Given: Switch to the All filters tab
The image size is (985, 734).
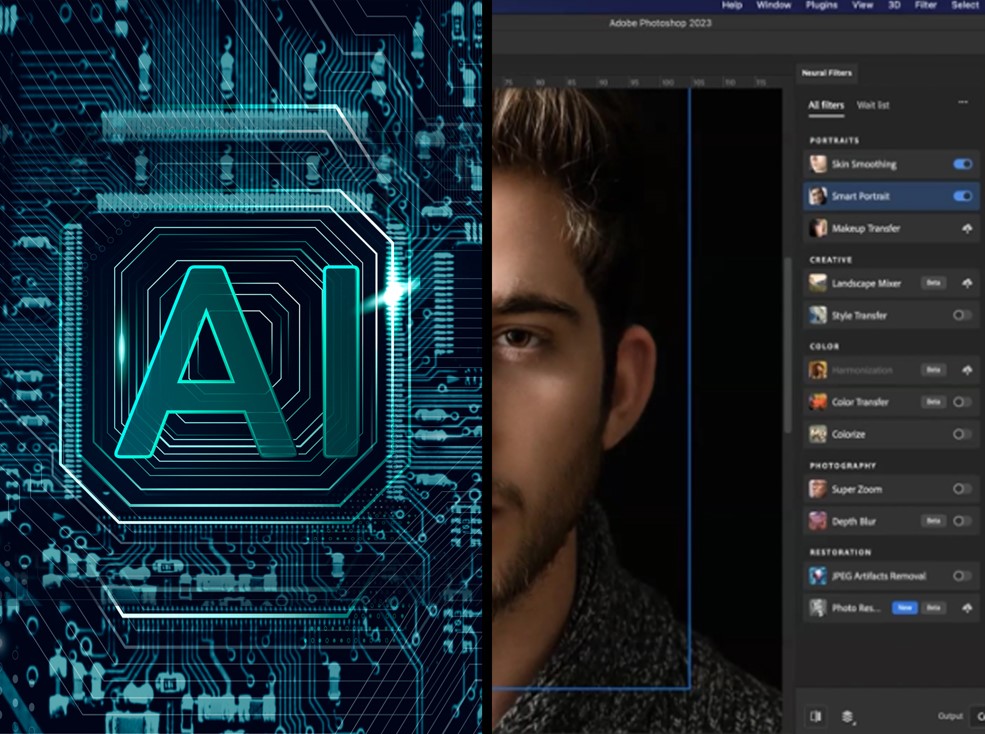Looking at the screenshot, I should [826, 105].
